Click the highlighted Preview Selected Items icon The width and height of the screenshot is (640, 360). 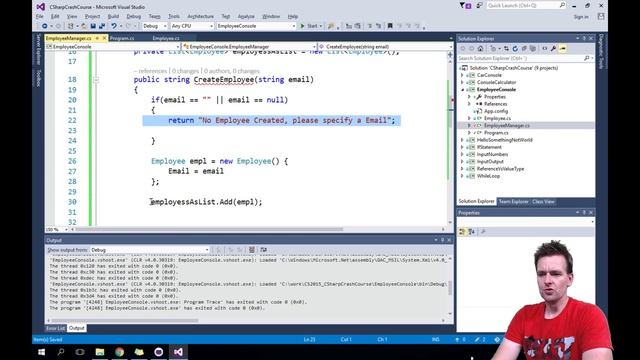coord(562,49)
